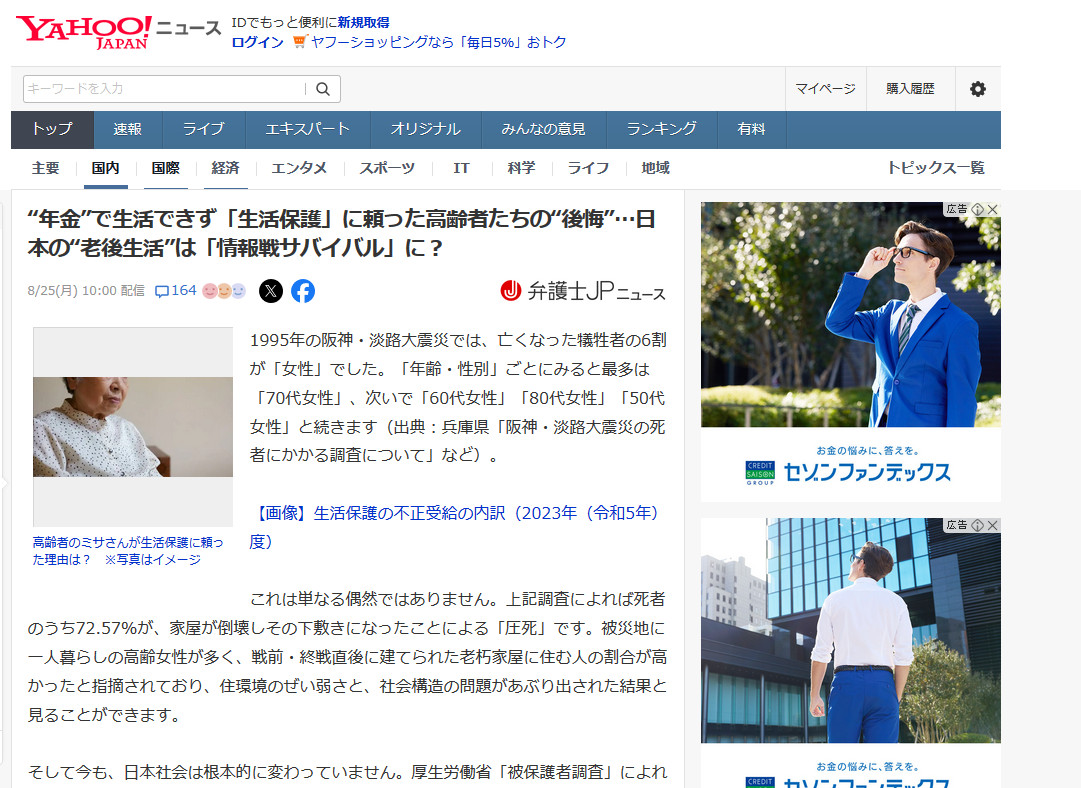1081x788 pixels.
Task: Click the ログイン link
Action: click(257, 42)
